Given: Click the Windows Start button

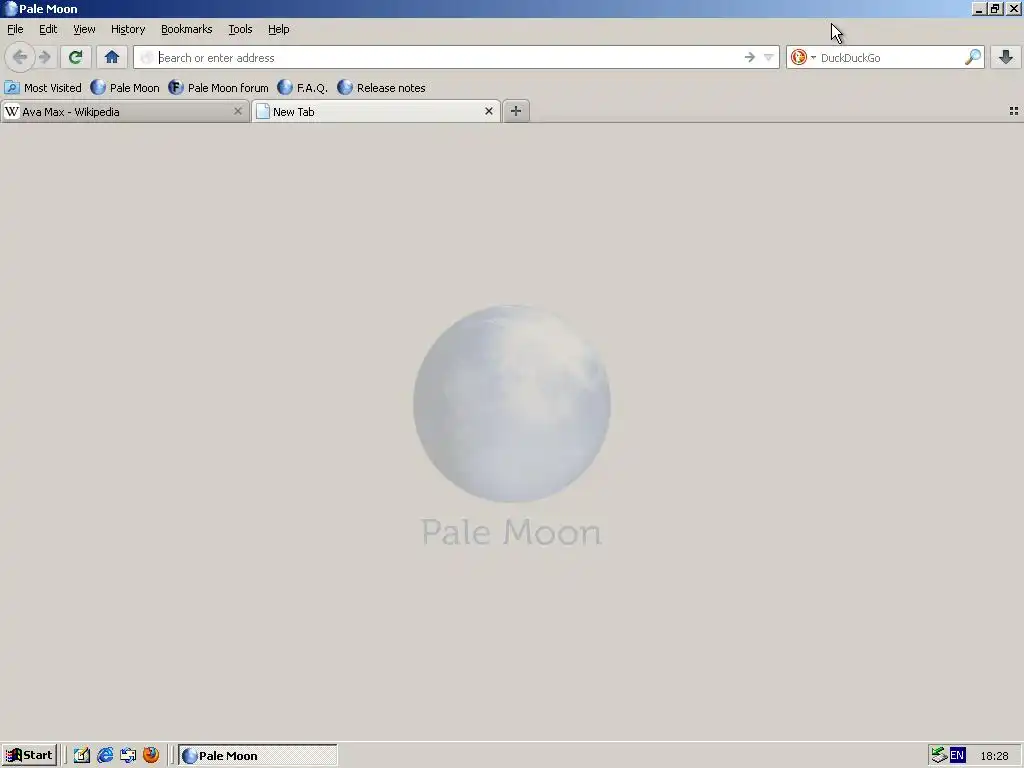Looking at the screenshot, I should click(x=29, y=756).
